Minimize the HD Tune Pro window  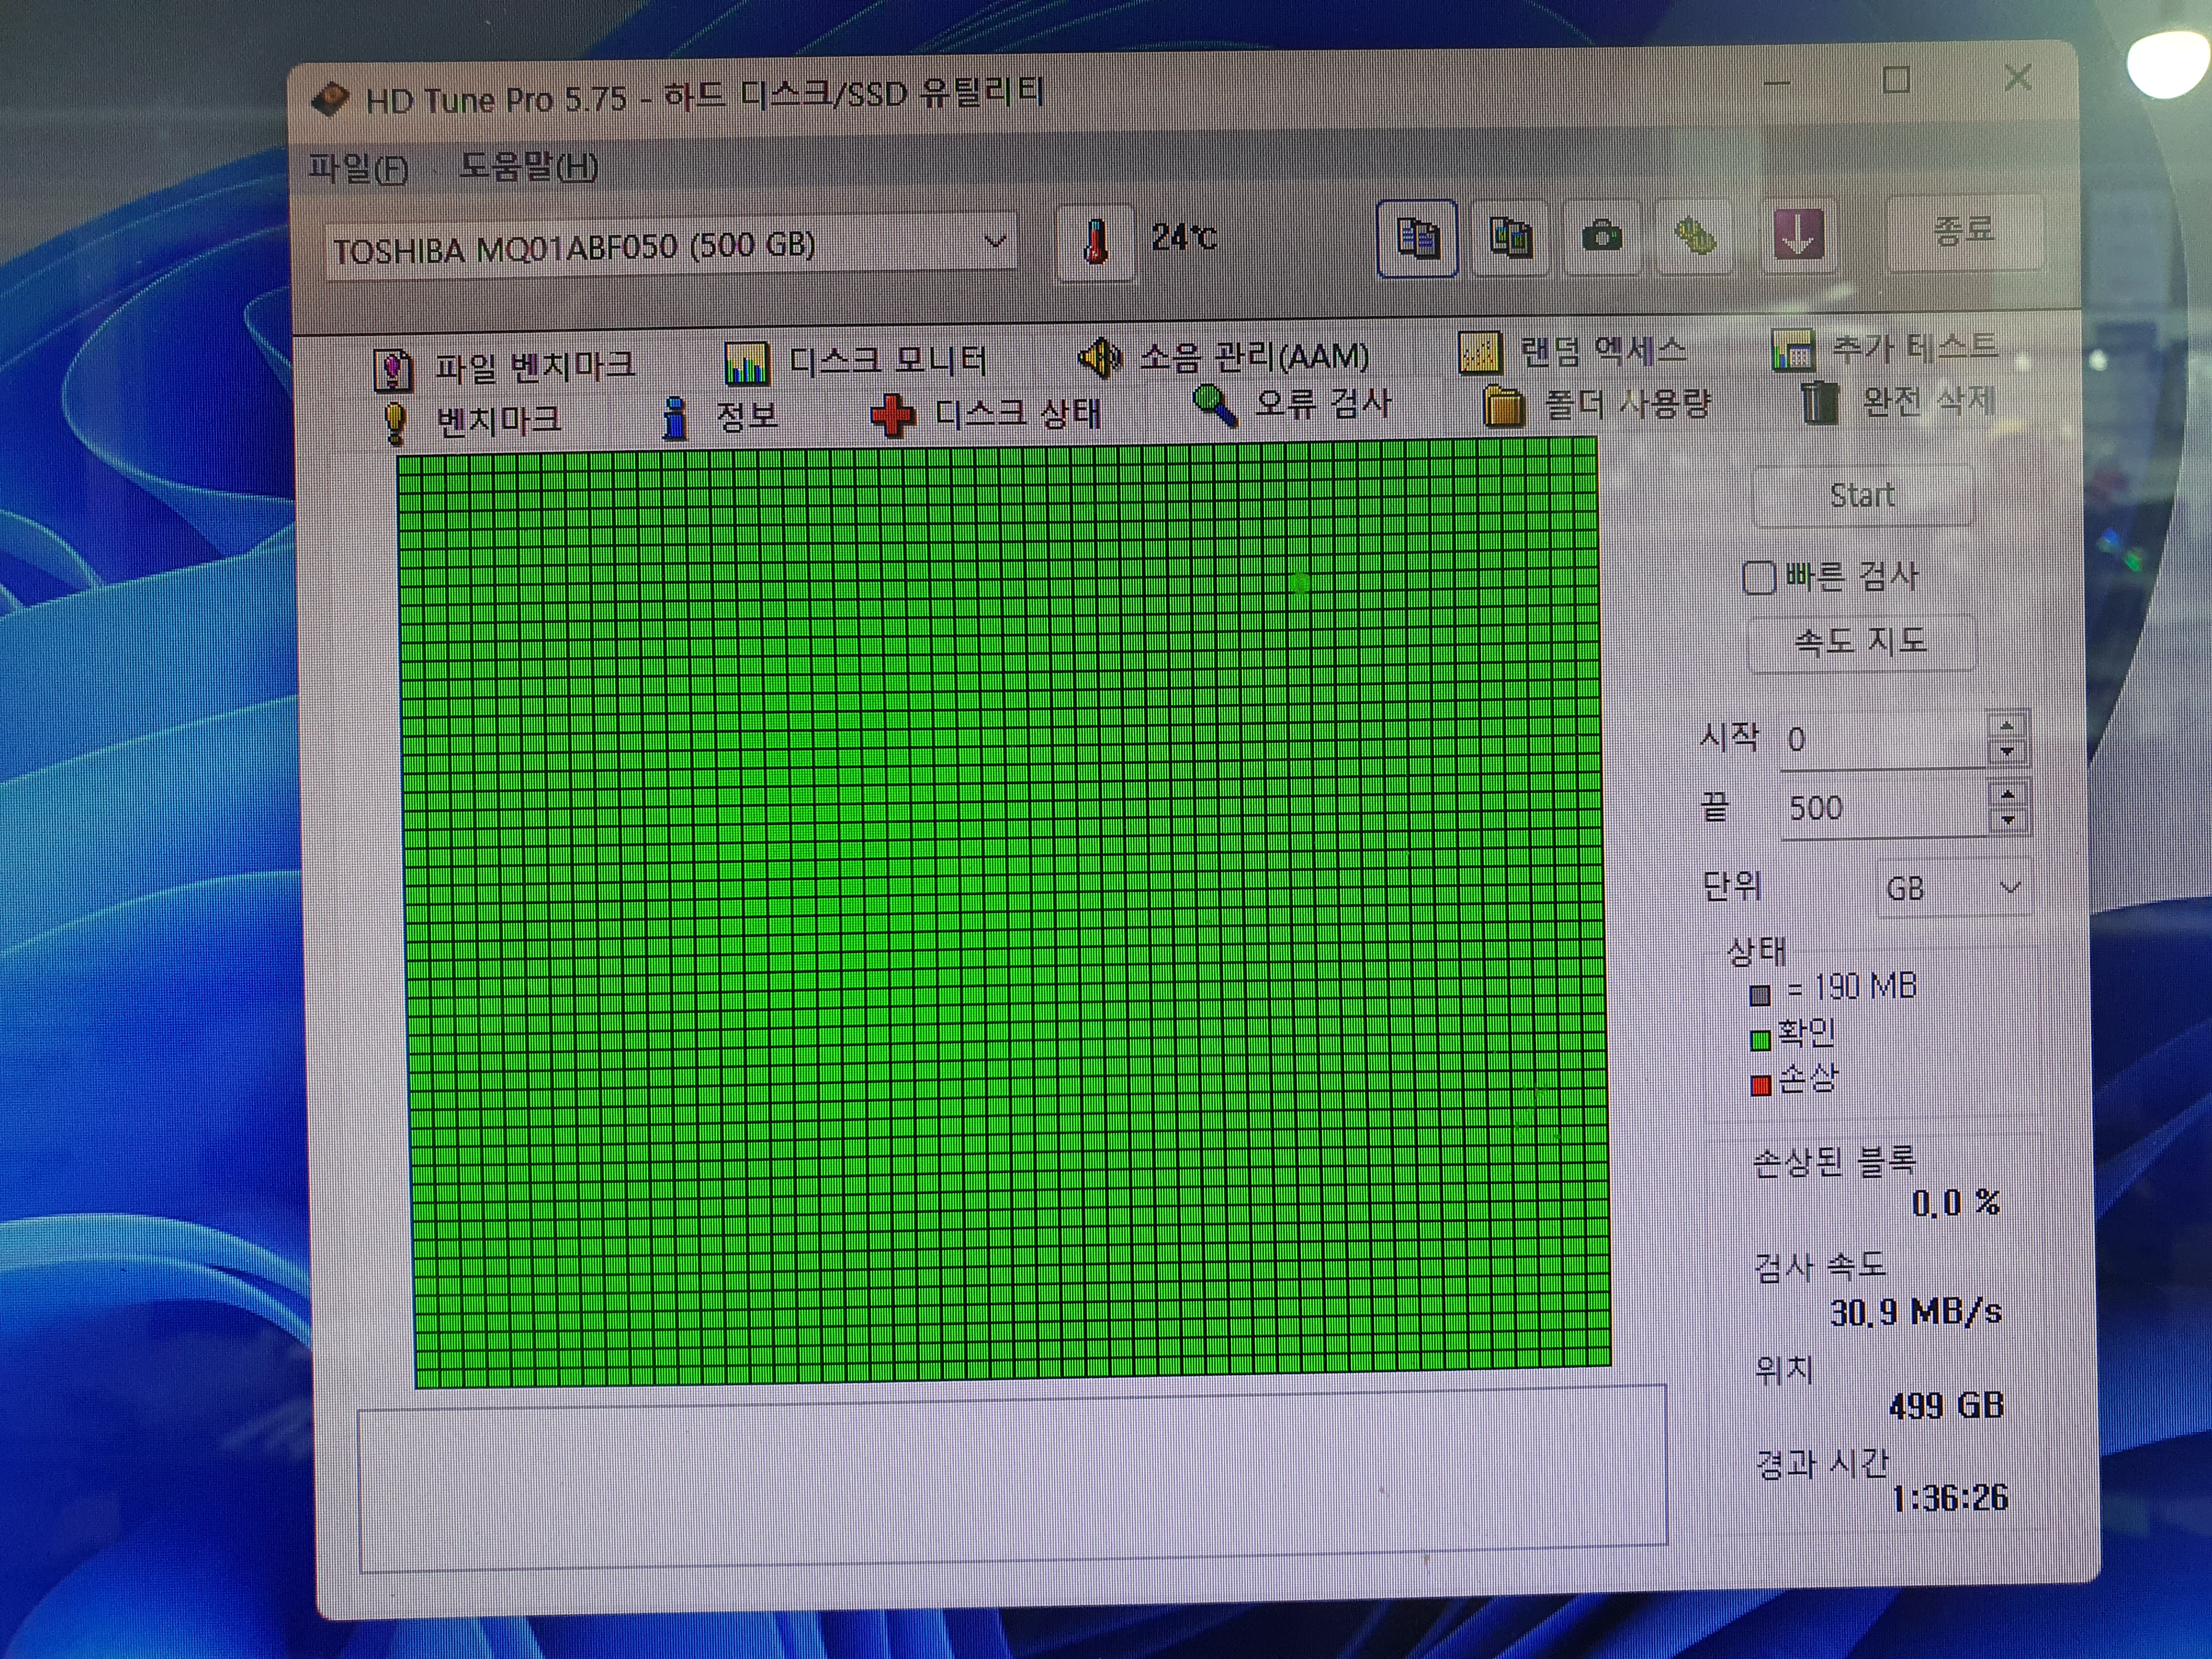[x=1777, y=83]
